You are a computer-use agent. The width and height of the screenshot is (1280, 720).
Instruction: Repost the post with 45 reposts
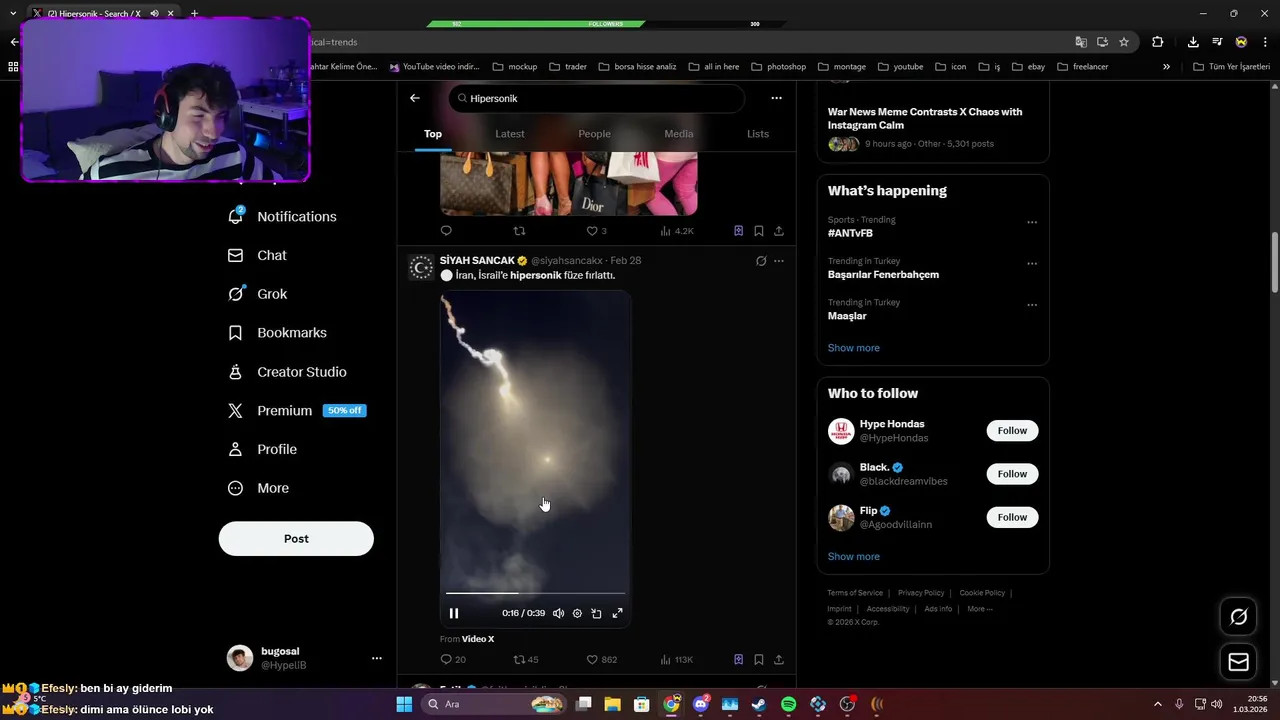[526, 659]
